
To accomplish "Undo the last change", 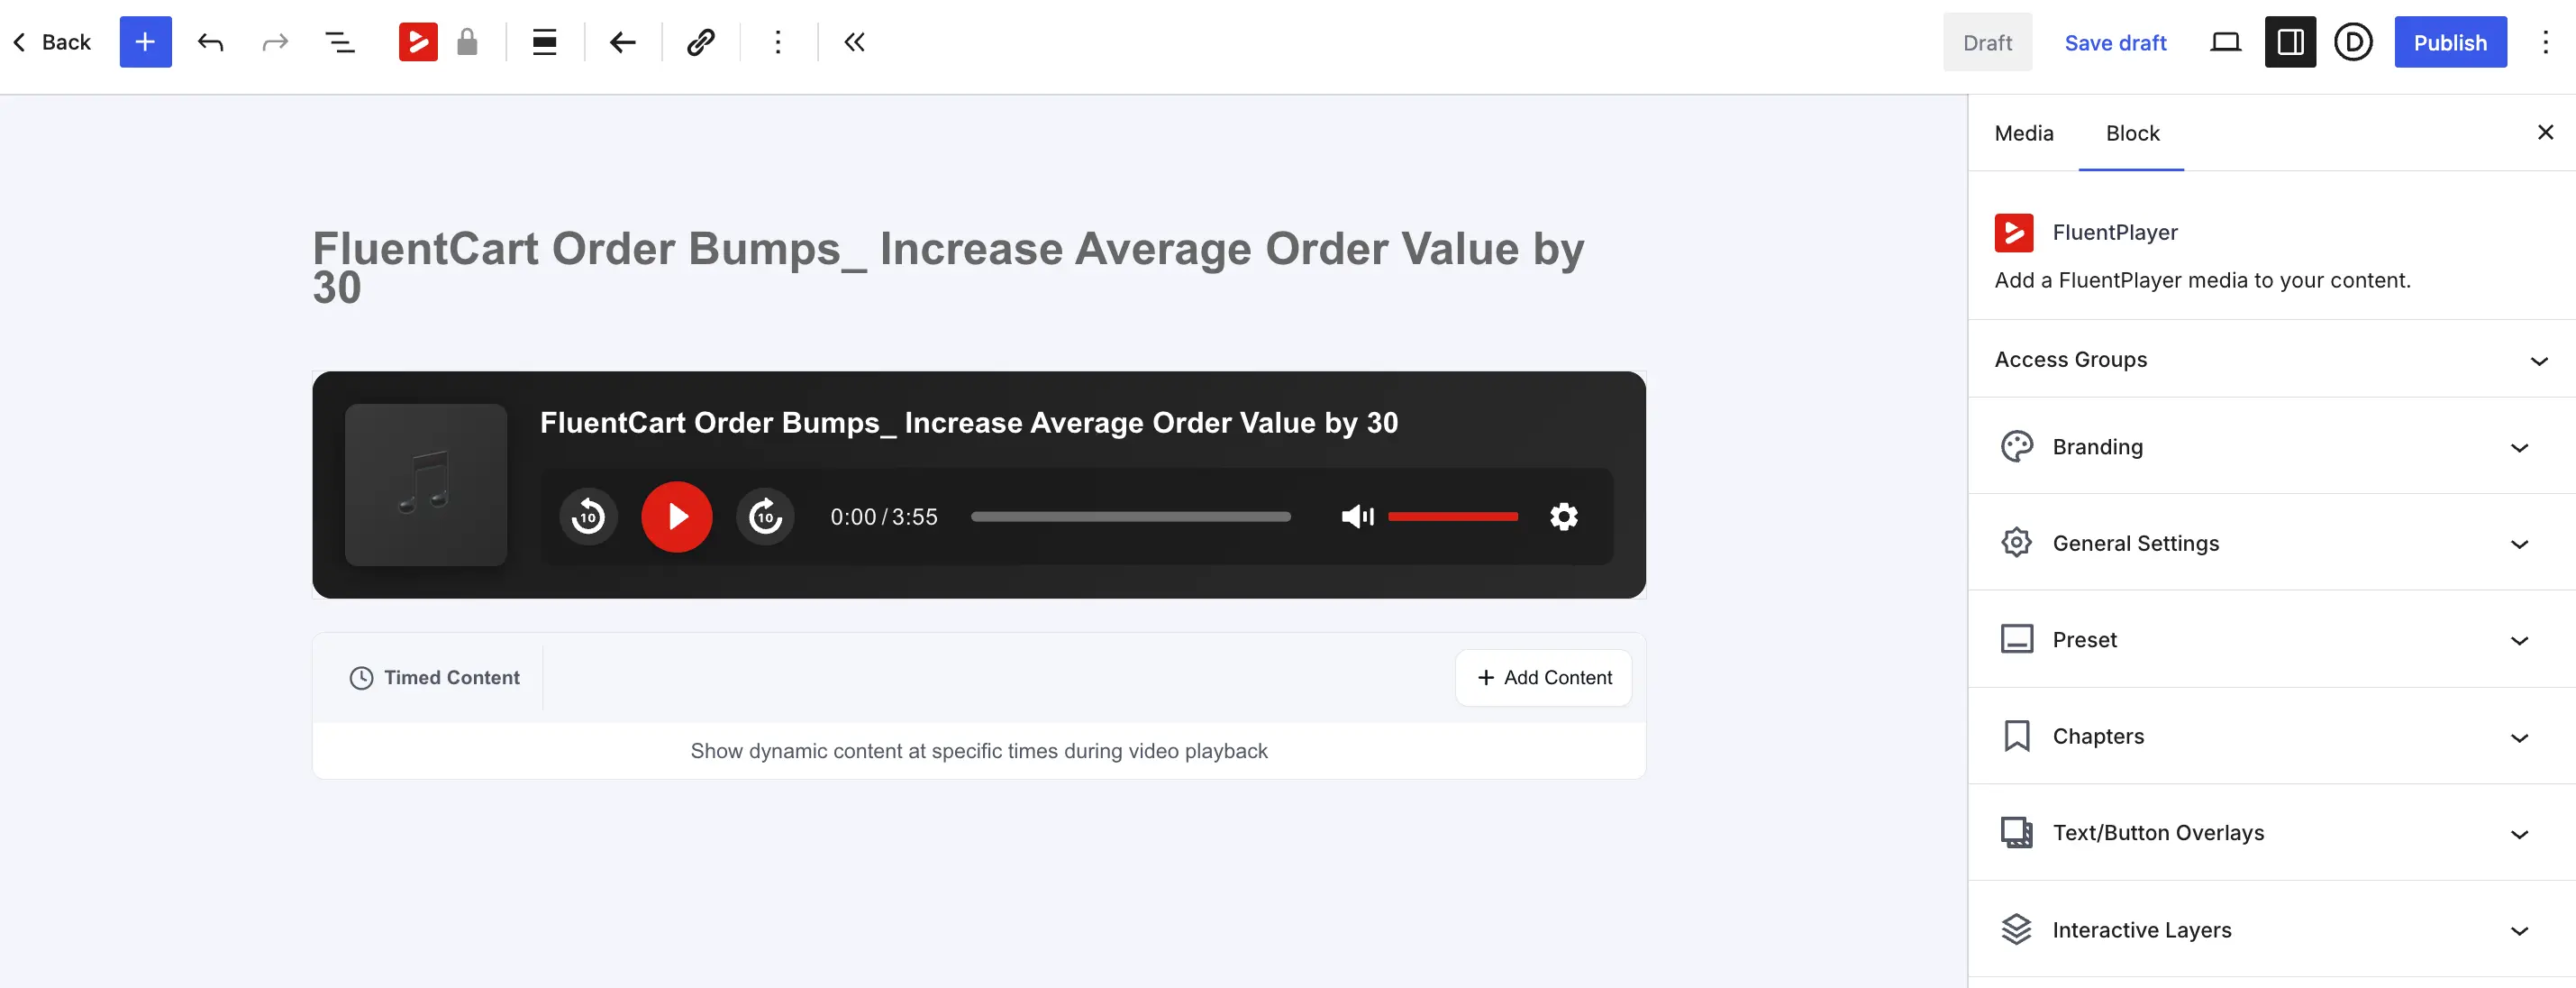I will (210, 42).
